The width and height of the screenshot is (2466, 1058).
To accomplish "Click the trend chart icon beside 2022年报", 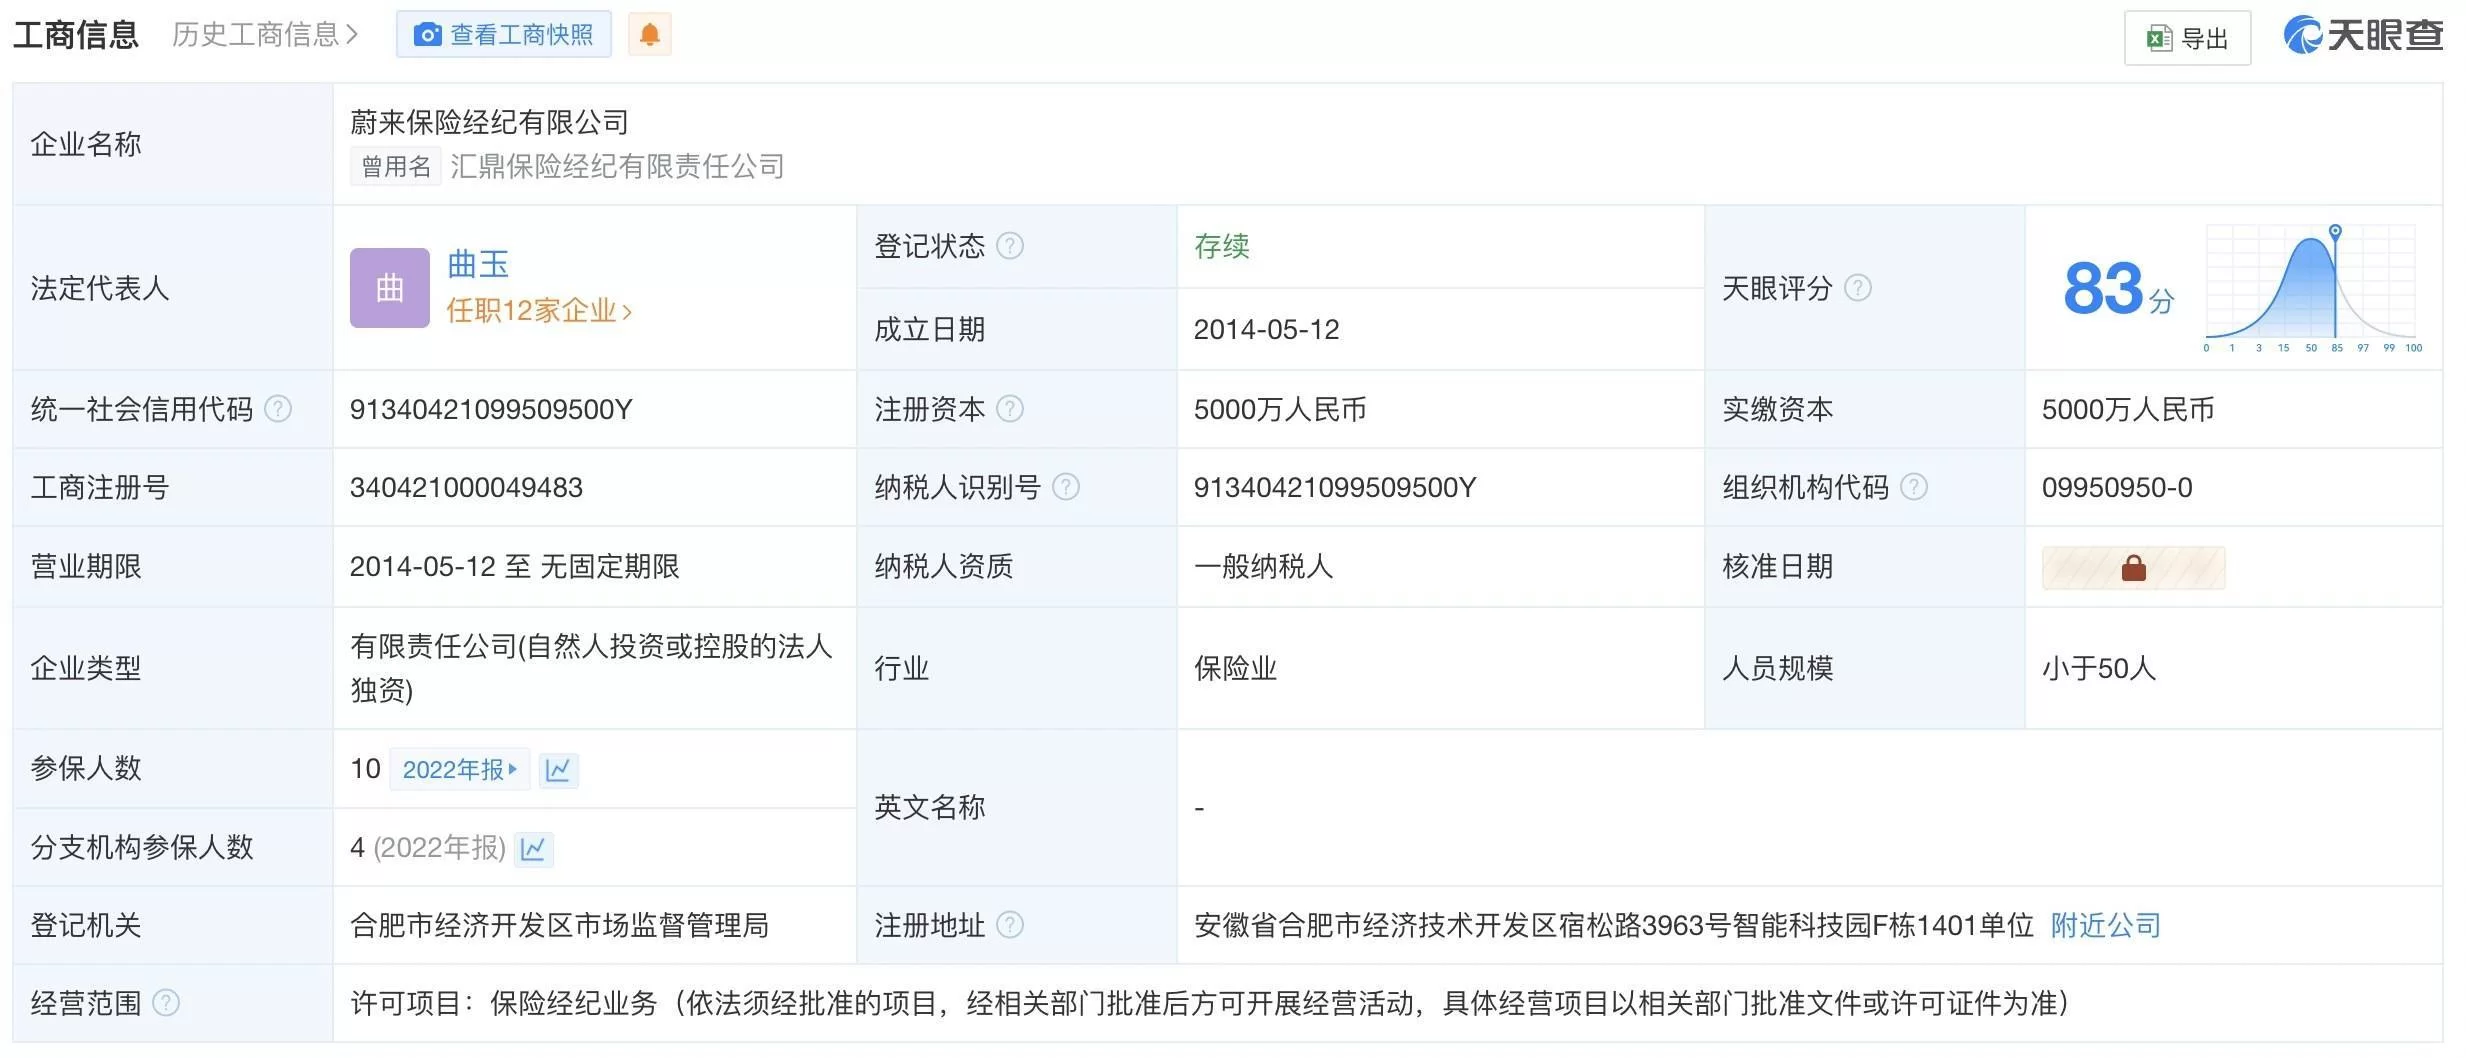I will [558, 770].
